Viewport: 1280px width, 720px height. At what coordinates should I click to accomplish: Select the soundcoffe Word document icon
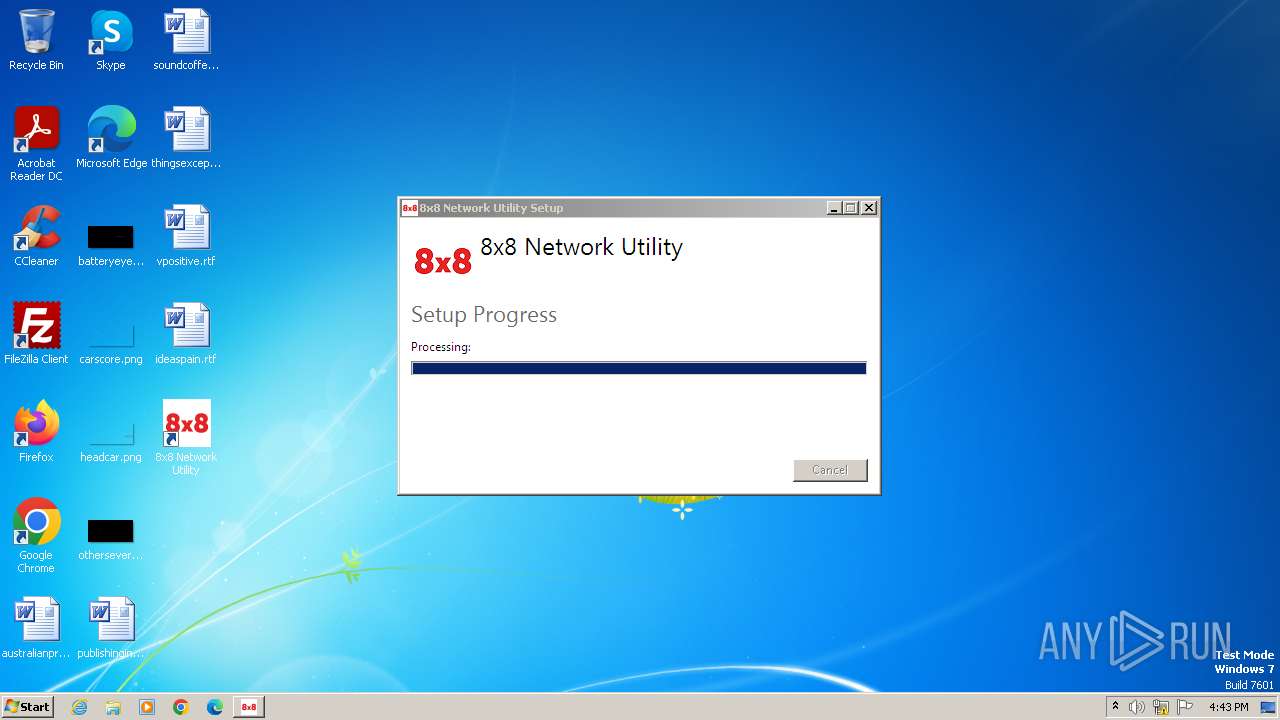point(186,40)
